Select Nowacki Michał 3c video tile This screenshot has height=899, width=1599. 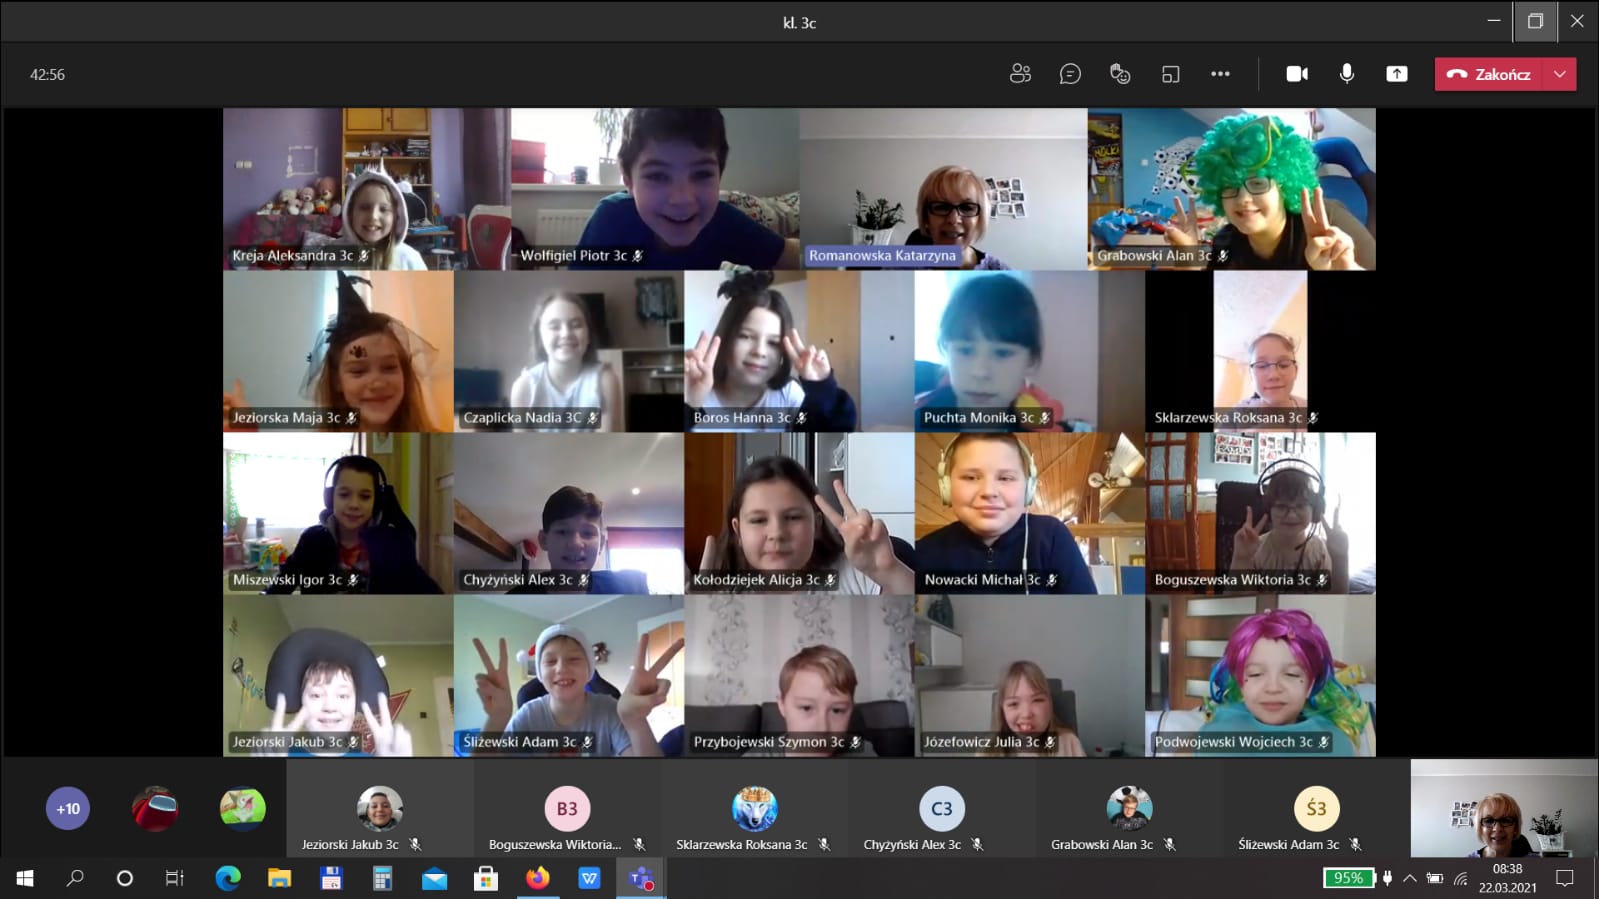(1030, 513)
